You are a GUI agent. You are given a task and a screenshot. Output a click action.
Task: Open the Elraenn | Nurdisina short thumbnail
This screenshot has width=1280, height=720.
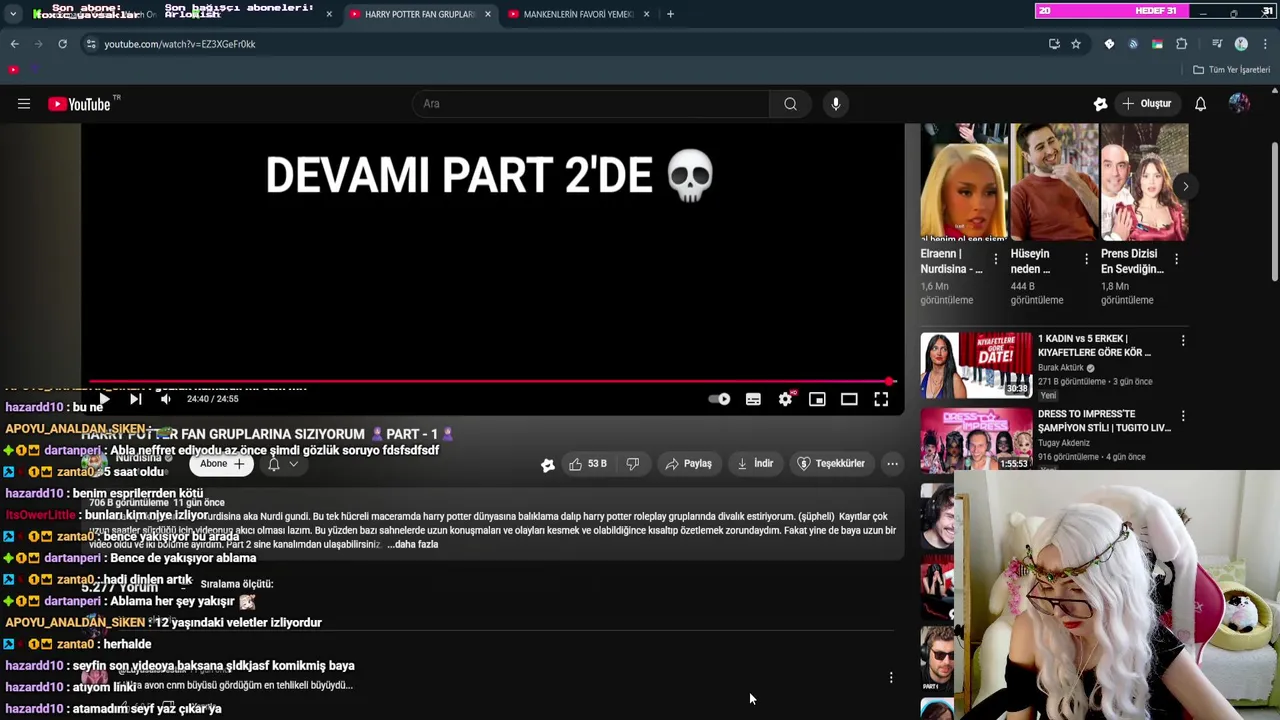[965, 182]
